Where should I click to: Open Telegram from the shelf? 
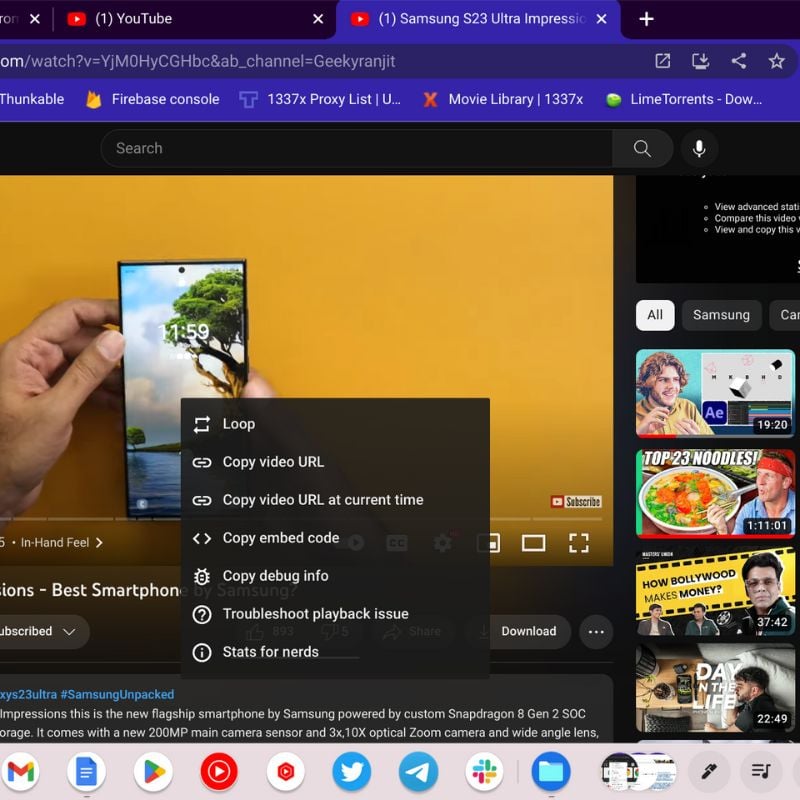point(418,771)
